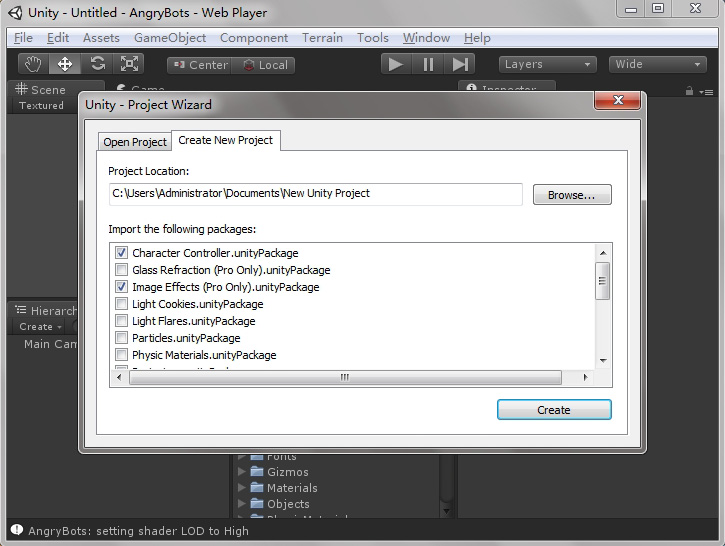The width and height of the screenshot is (725, 546).
Task: Select Main Camera in Hierarchy
Action: click(50, 344)
